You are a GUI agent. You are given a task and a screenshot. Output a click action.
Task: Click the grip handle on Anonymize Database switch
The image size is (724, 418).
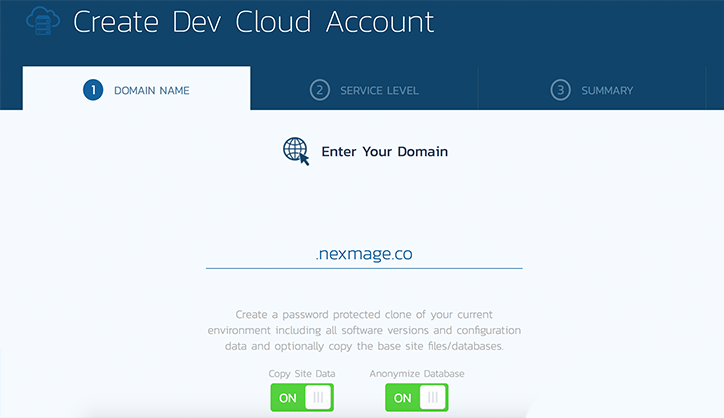[433, 397]
